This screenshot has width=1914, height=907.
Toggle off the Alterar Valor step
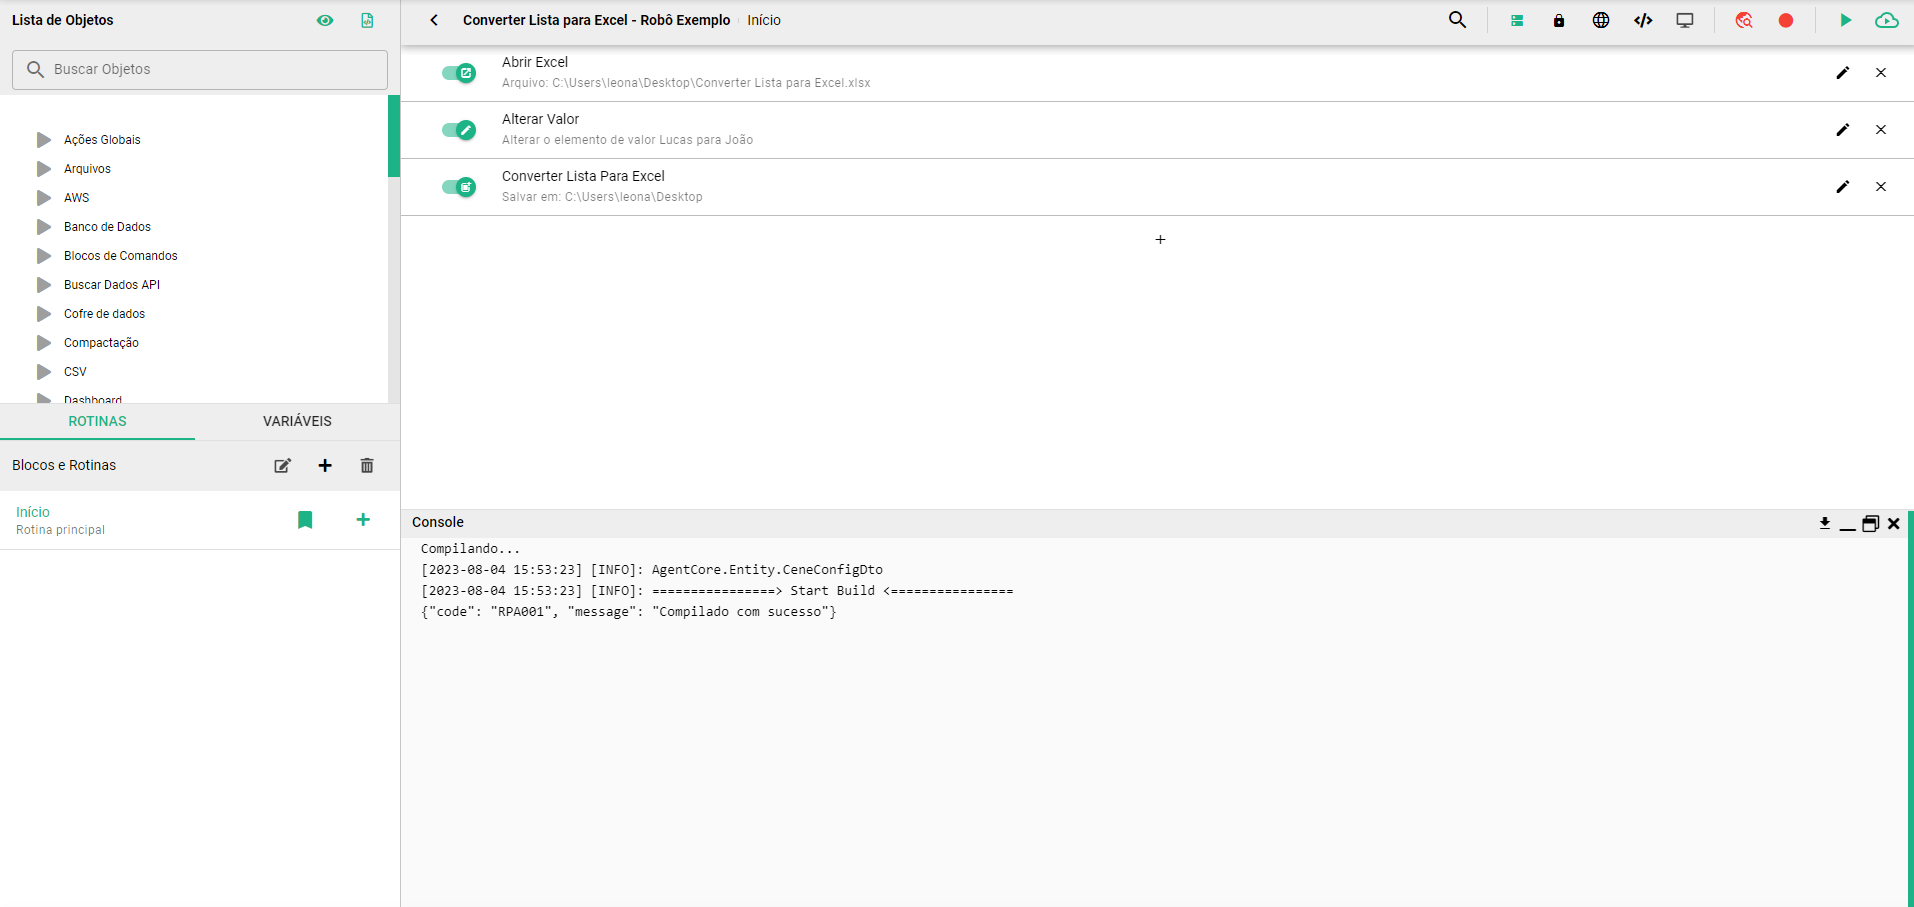click(x=459, y=130)
